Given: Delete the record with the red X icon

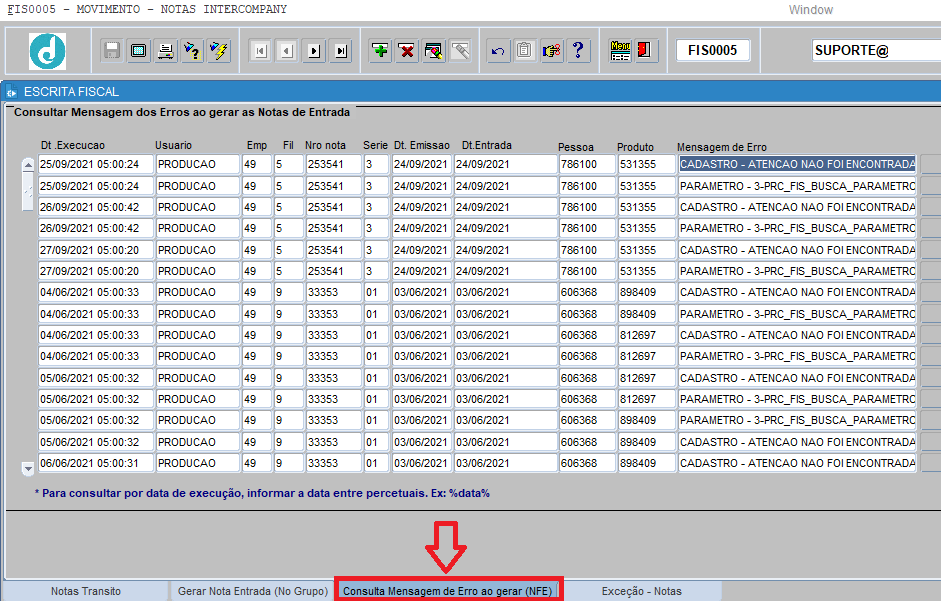Looking at the screenshot, I should coord(407,51).
